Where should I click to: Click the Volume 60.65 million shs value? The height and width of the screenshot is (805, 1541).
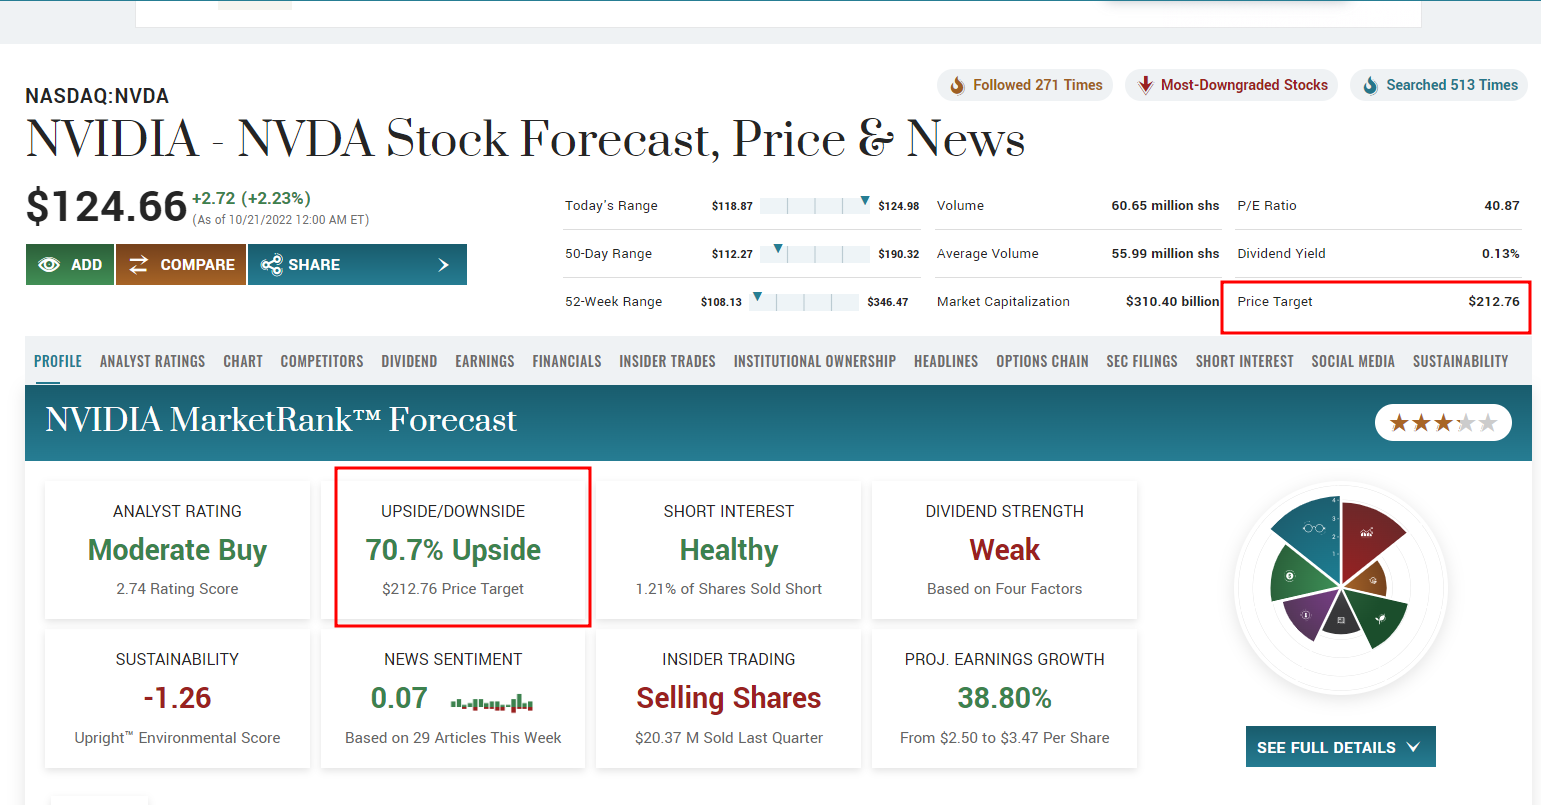(1166, 205)
